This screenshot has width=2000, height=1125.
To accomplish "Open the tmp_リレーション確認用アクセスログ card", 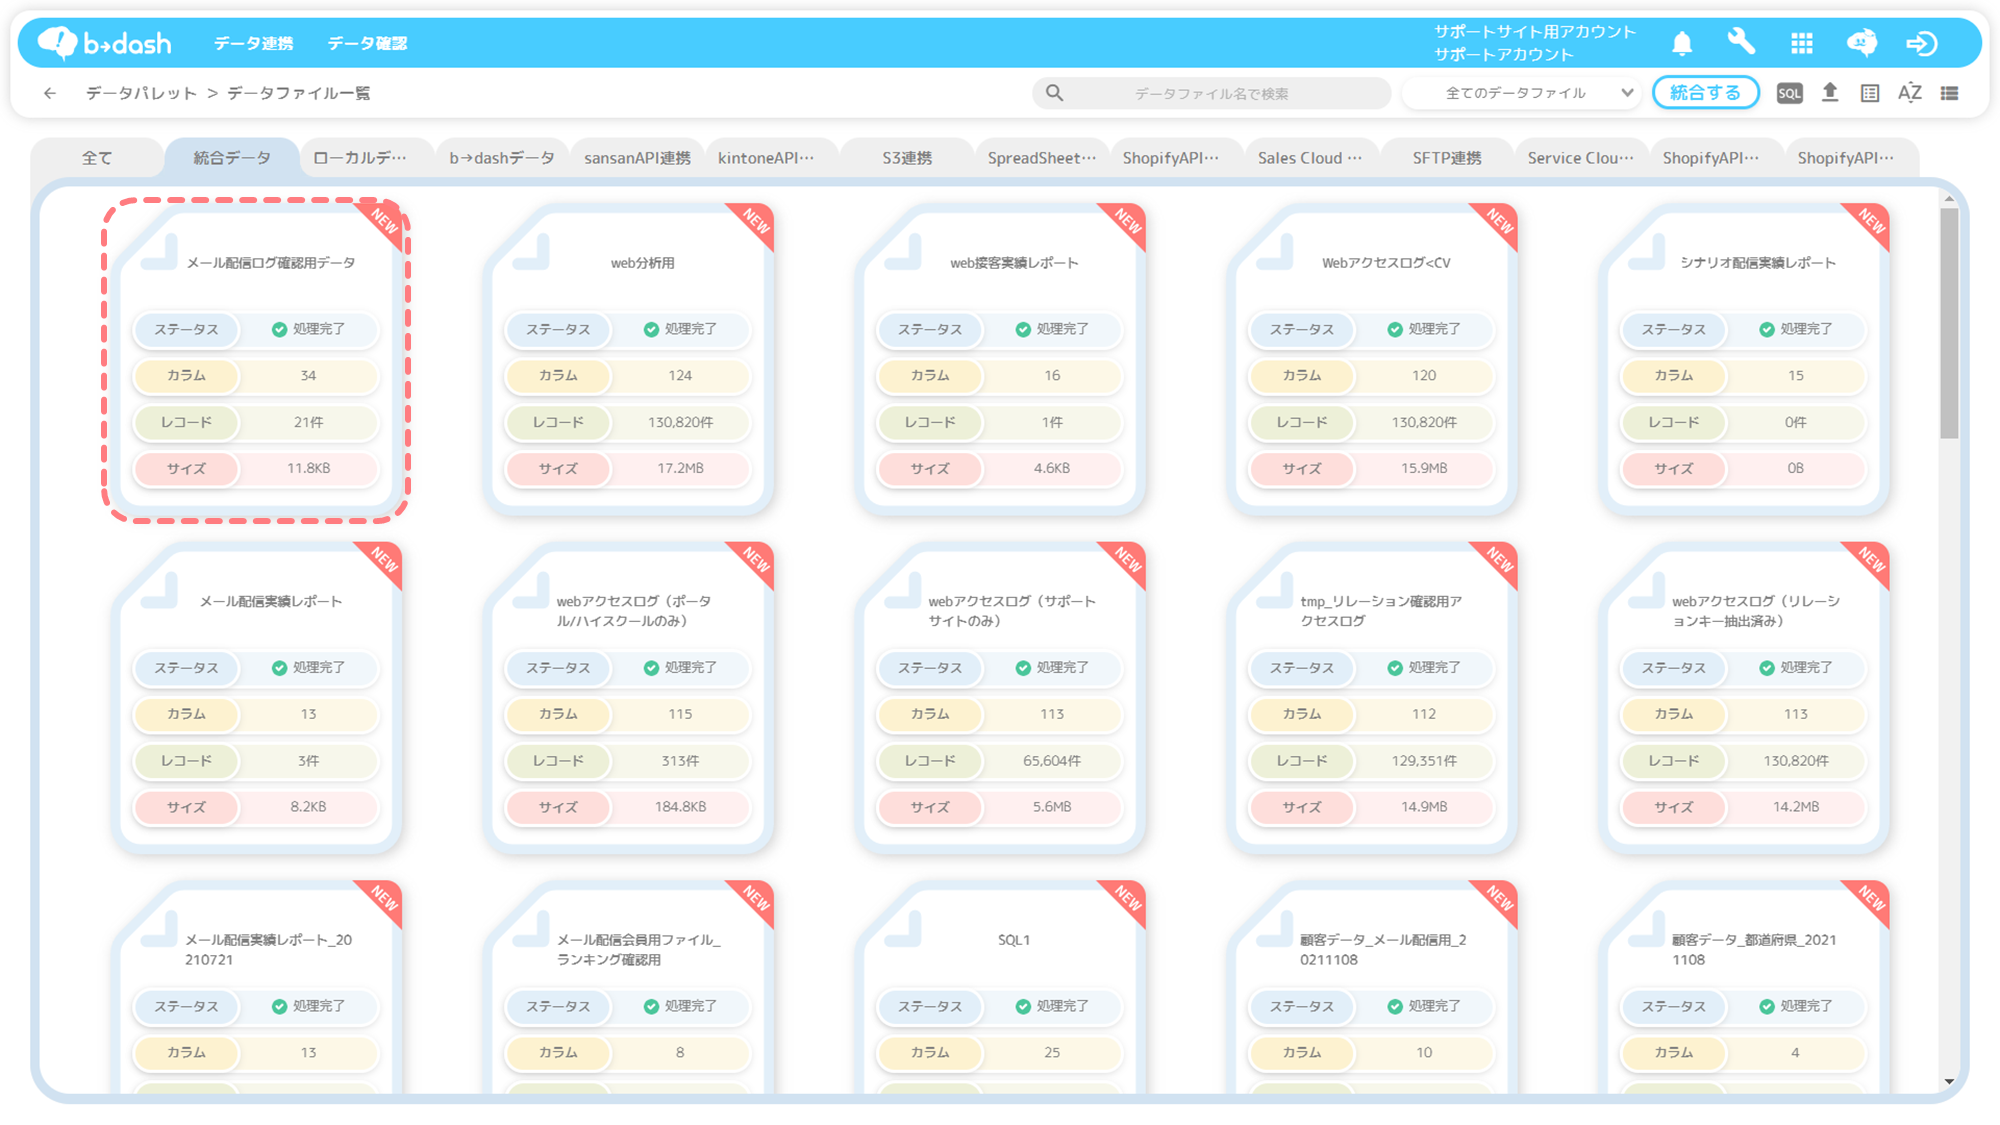I will click(1372, 698).
